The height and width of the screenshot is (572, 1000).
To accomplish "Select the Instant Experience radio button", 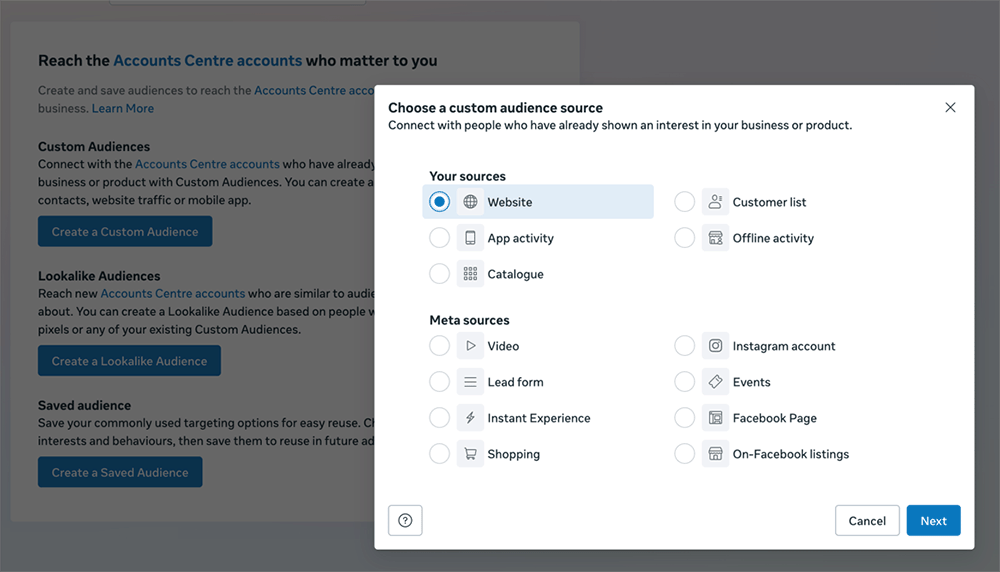I will pyautogui.click(x=439, y=418).
